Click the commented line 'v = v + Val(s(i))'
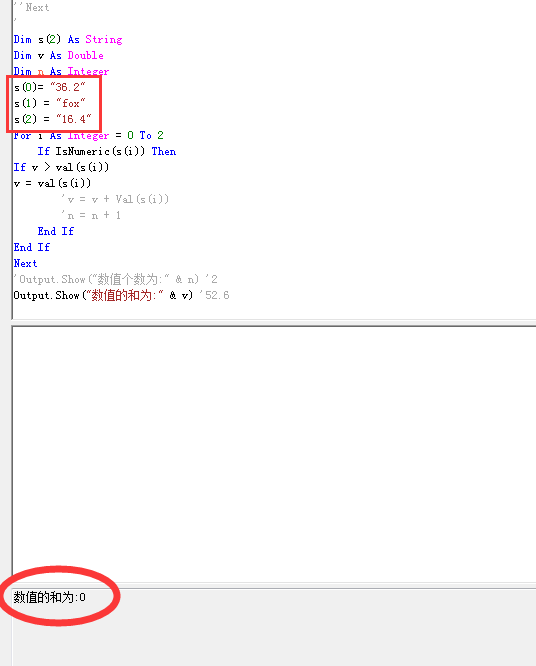This screenshot has height=666, width=536. 115,199
